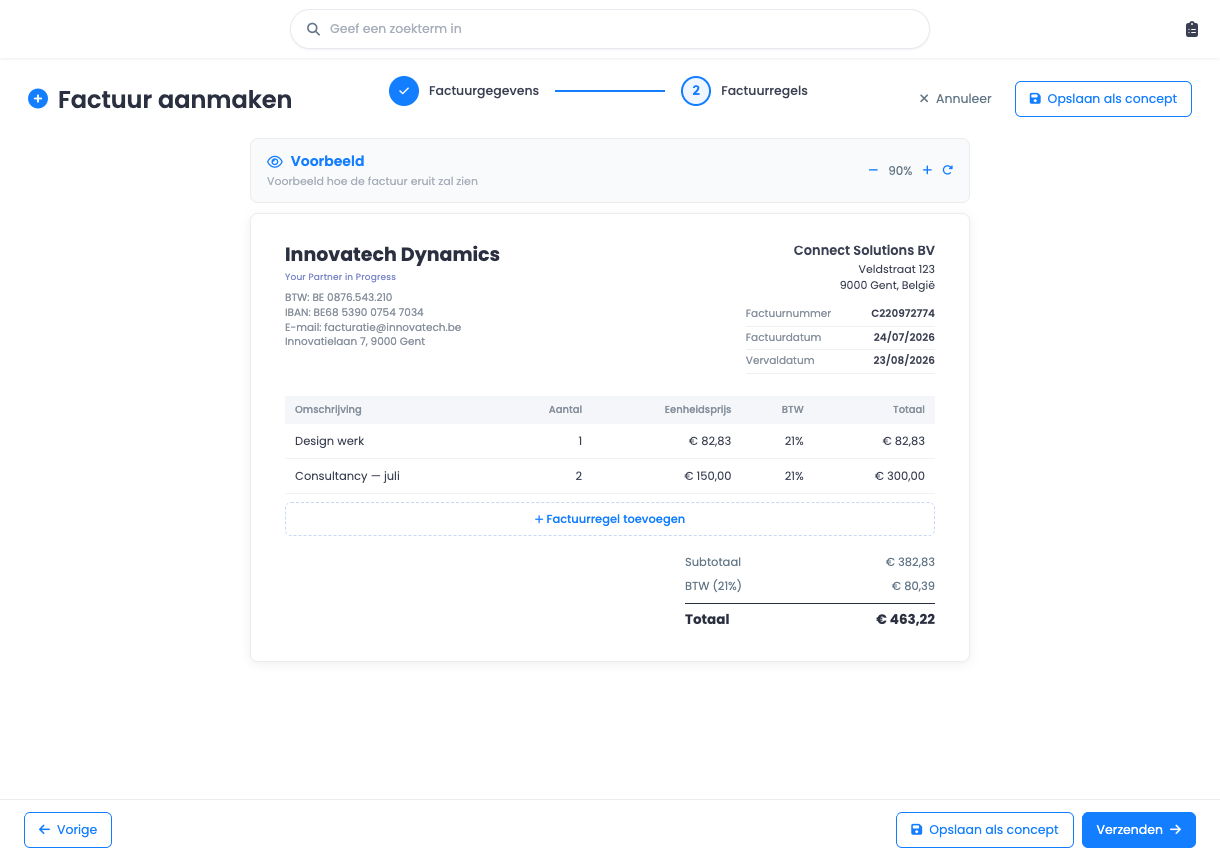Click '+ Factuurregel toevoegen'
The width and height of the screenshot is (1220, 860).
click(x=610, y=519)
